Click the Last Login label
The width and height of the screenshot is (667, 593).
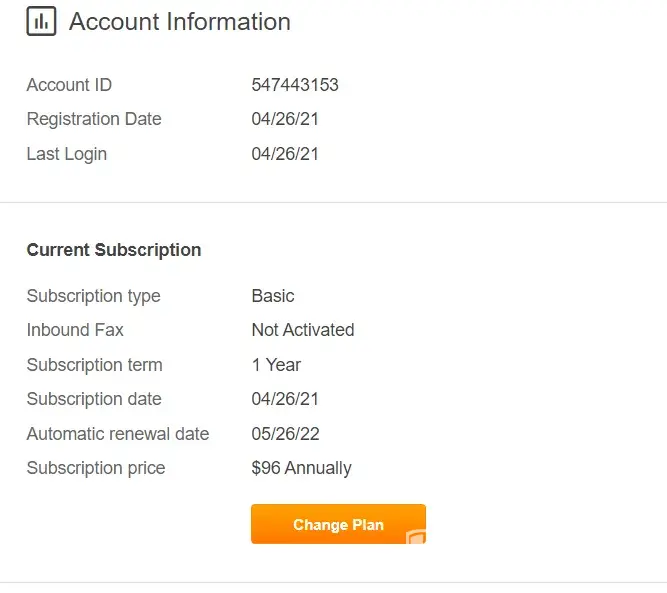point(66,154)
